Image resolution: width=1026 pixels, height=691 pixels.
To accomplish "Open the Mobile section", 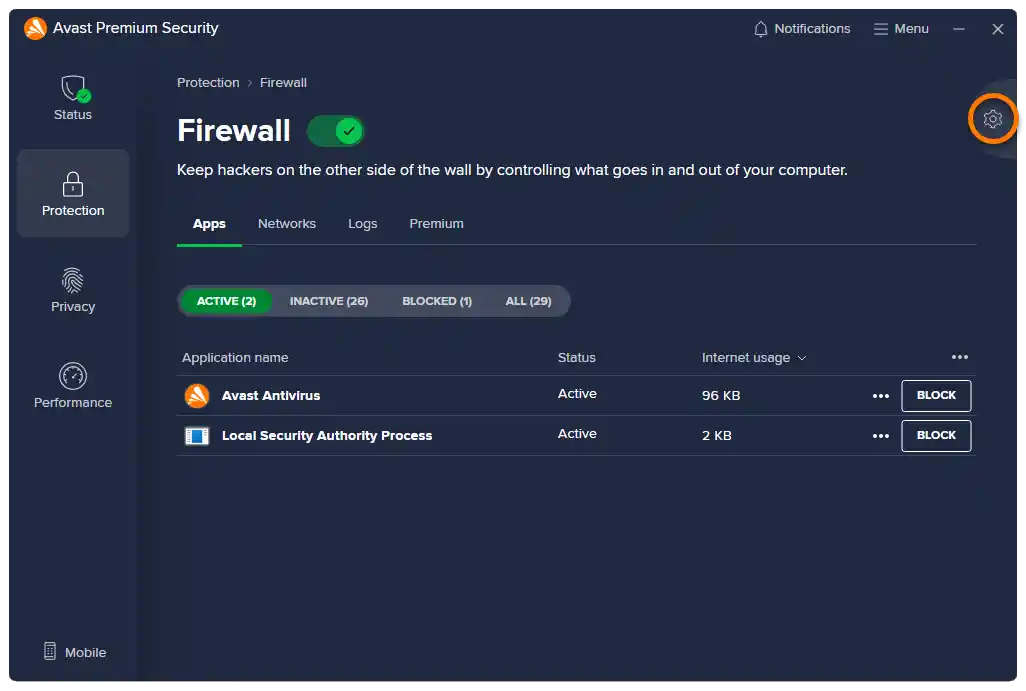I will (75, 652).
